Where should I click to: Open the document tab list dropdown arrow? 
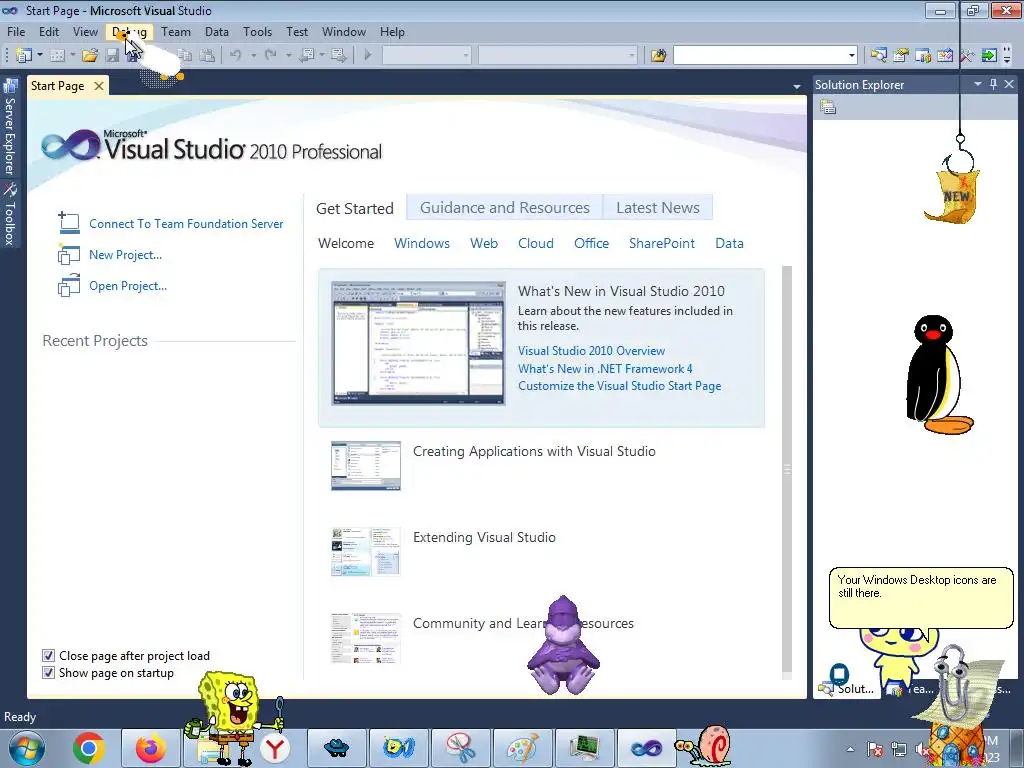coord(797,86)
